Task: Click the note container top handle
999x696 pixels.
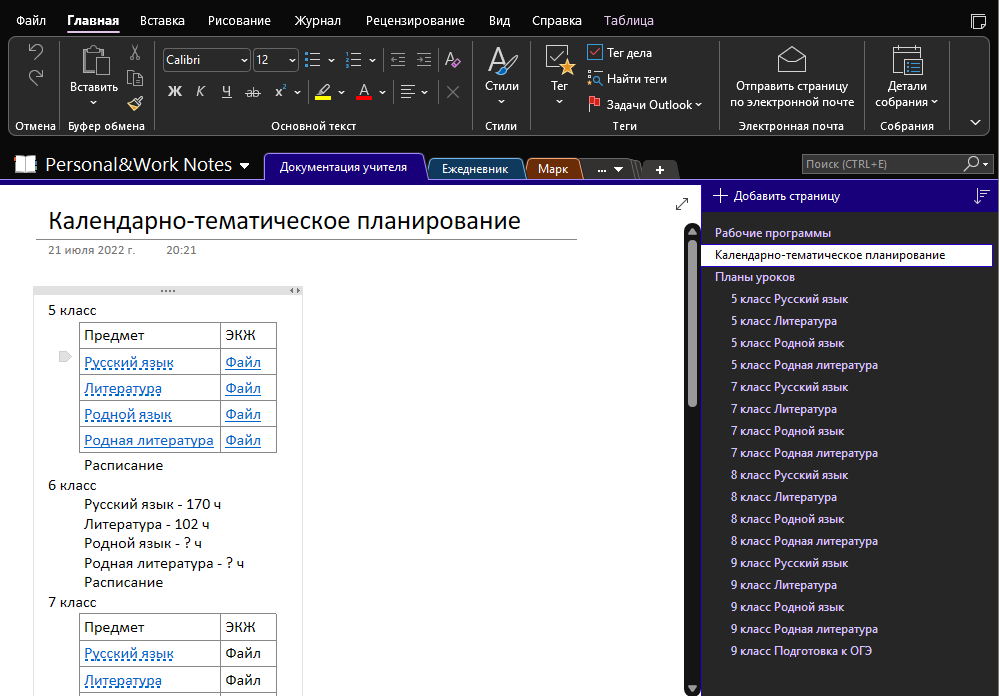Action: click(168, 291)
